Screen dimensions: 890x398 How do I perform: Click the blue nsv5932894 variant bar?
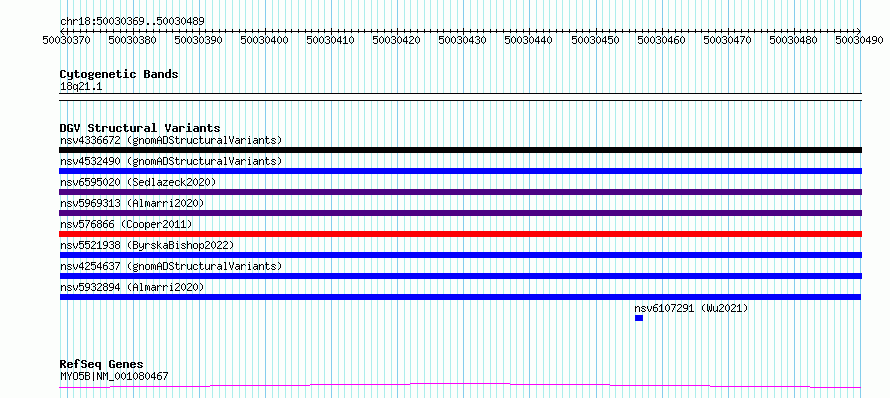tap(460, 297)
